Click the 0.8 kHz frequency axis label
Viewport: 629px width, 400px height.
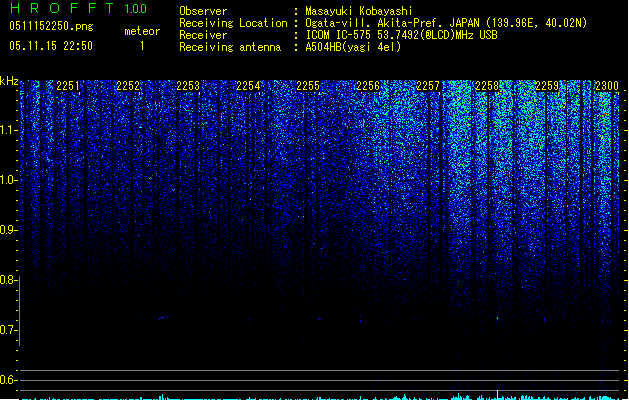[x=8, y=280]
